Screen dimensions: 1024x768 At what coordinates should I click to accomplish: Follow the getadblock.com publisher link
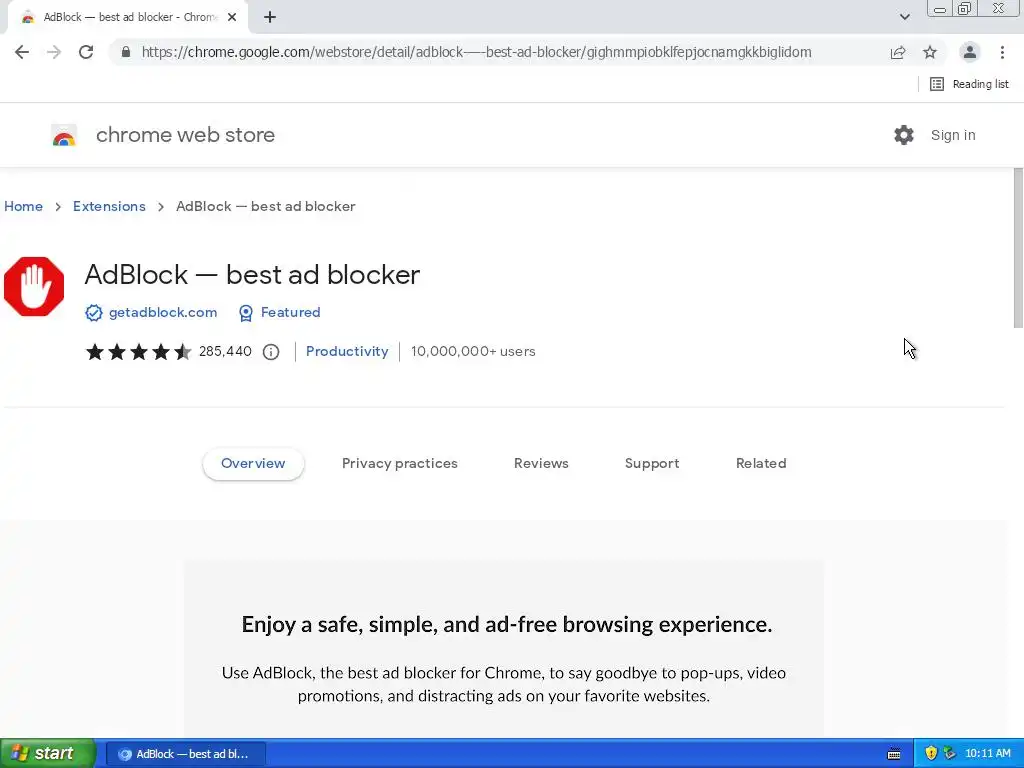[163, 312]
